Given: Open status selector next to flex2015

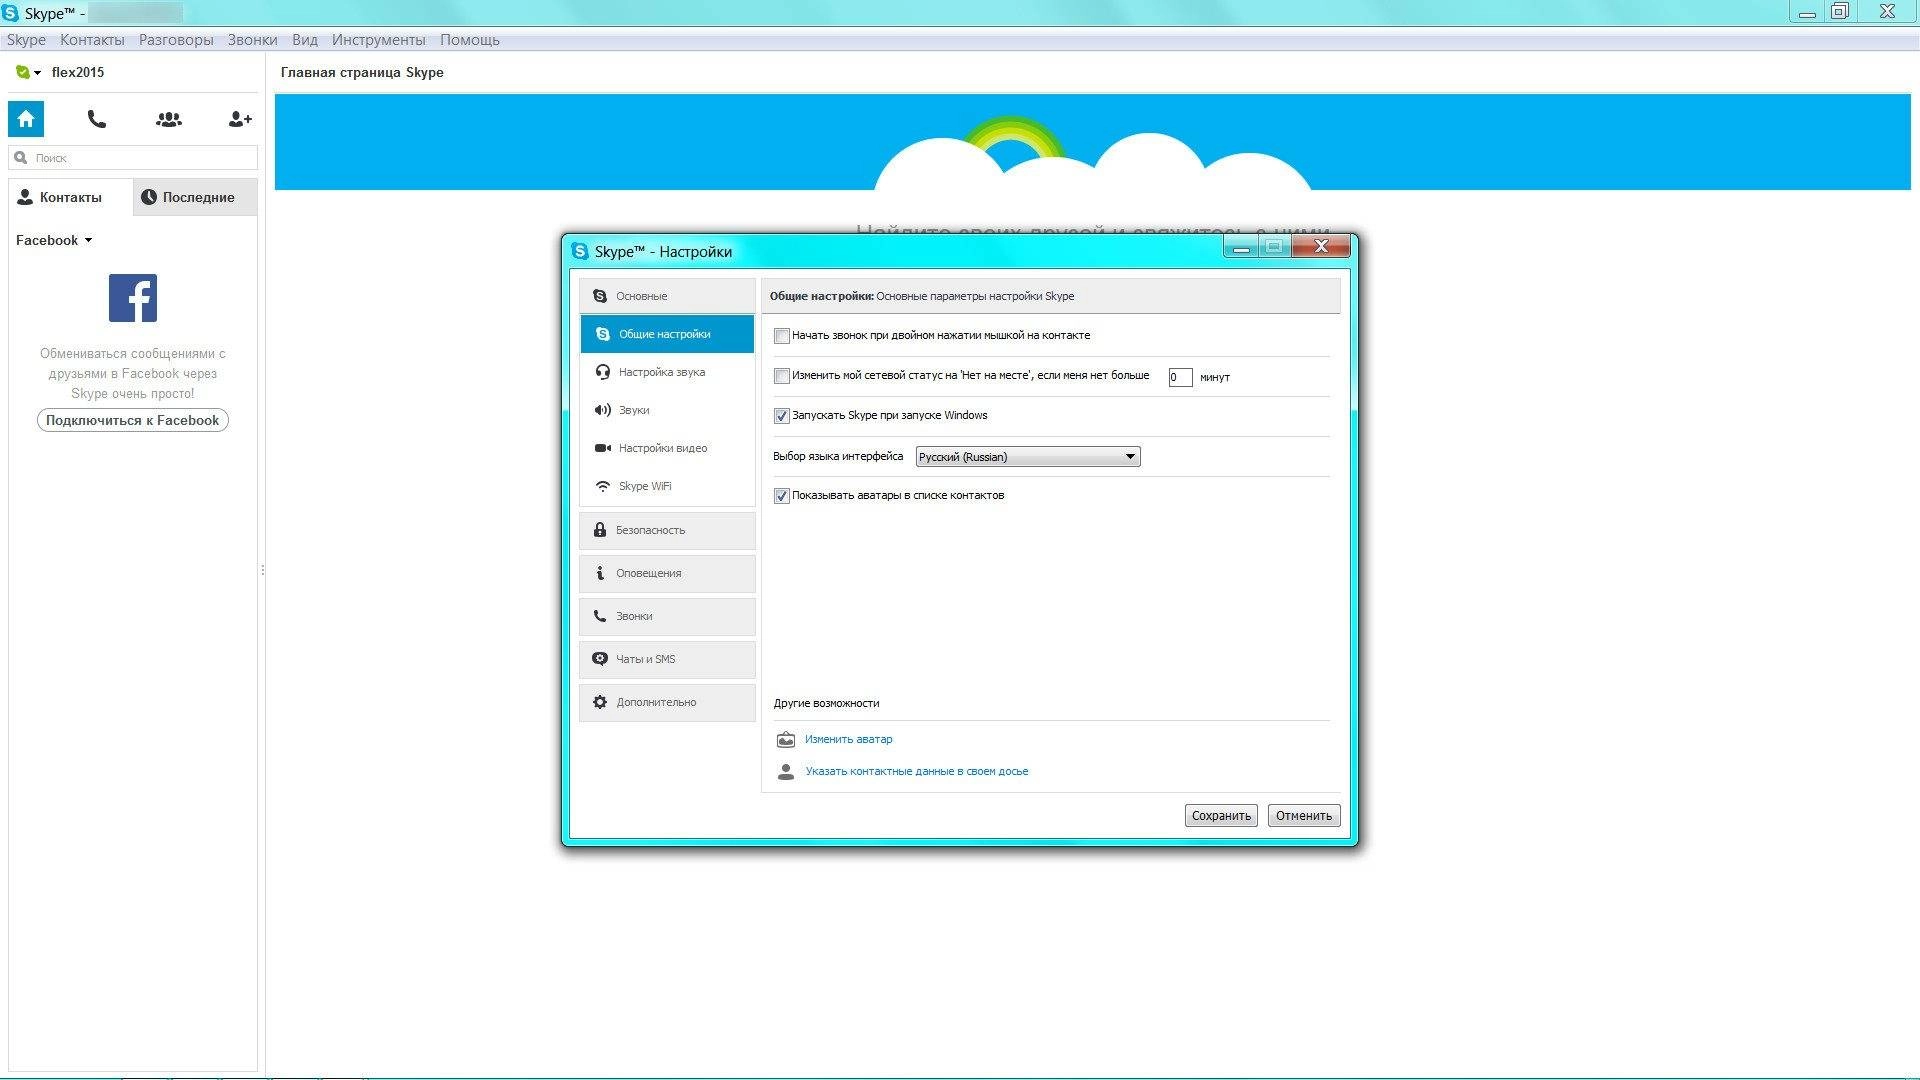Looking at the screenshot, I should point(28,72).
